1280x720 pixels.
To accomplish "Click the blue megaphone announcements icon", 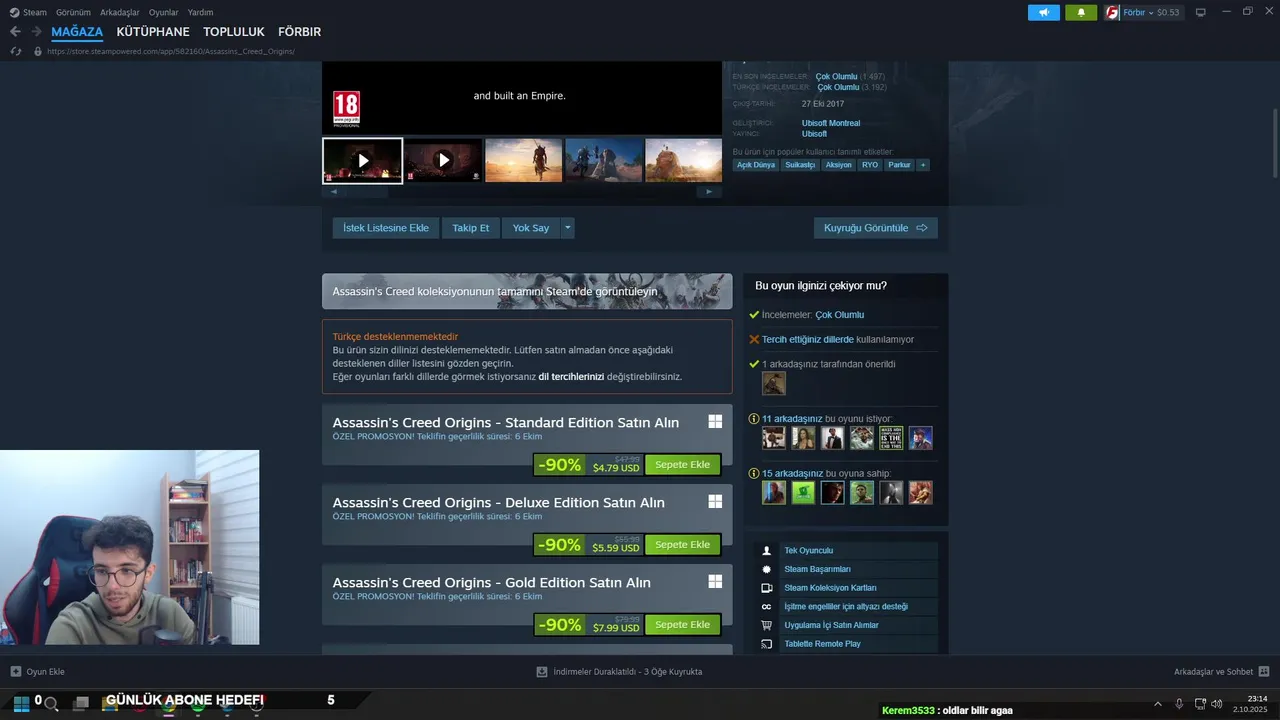I will [1043, 12].
